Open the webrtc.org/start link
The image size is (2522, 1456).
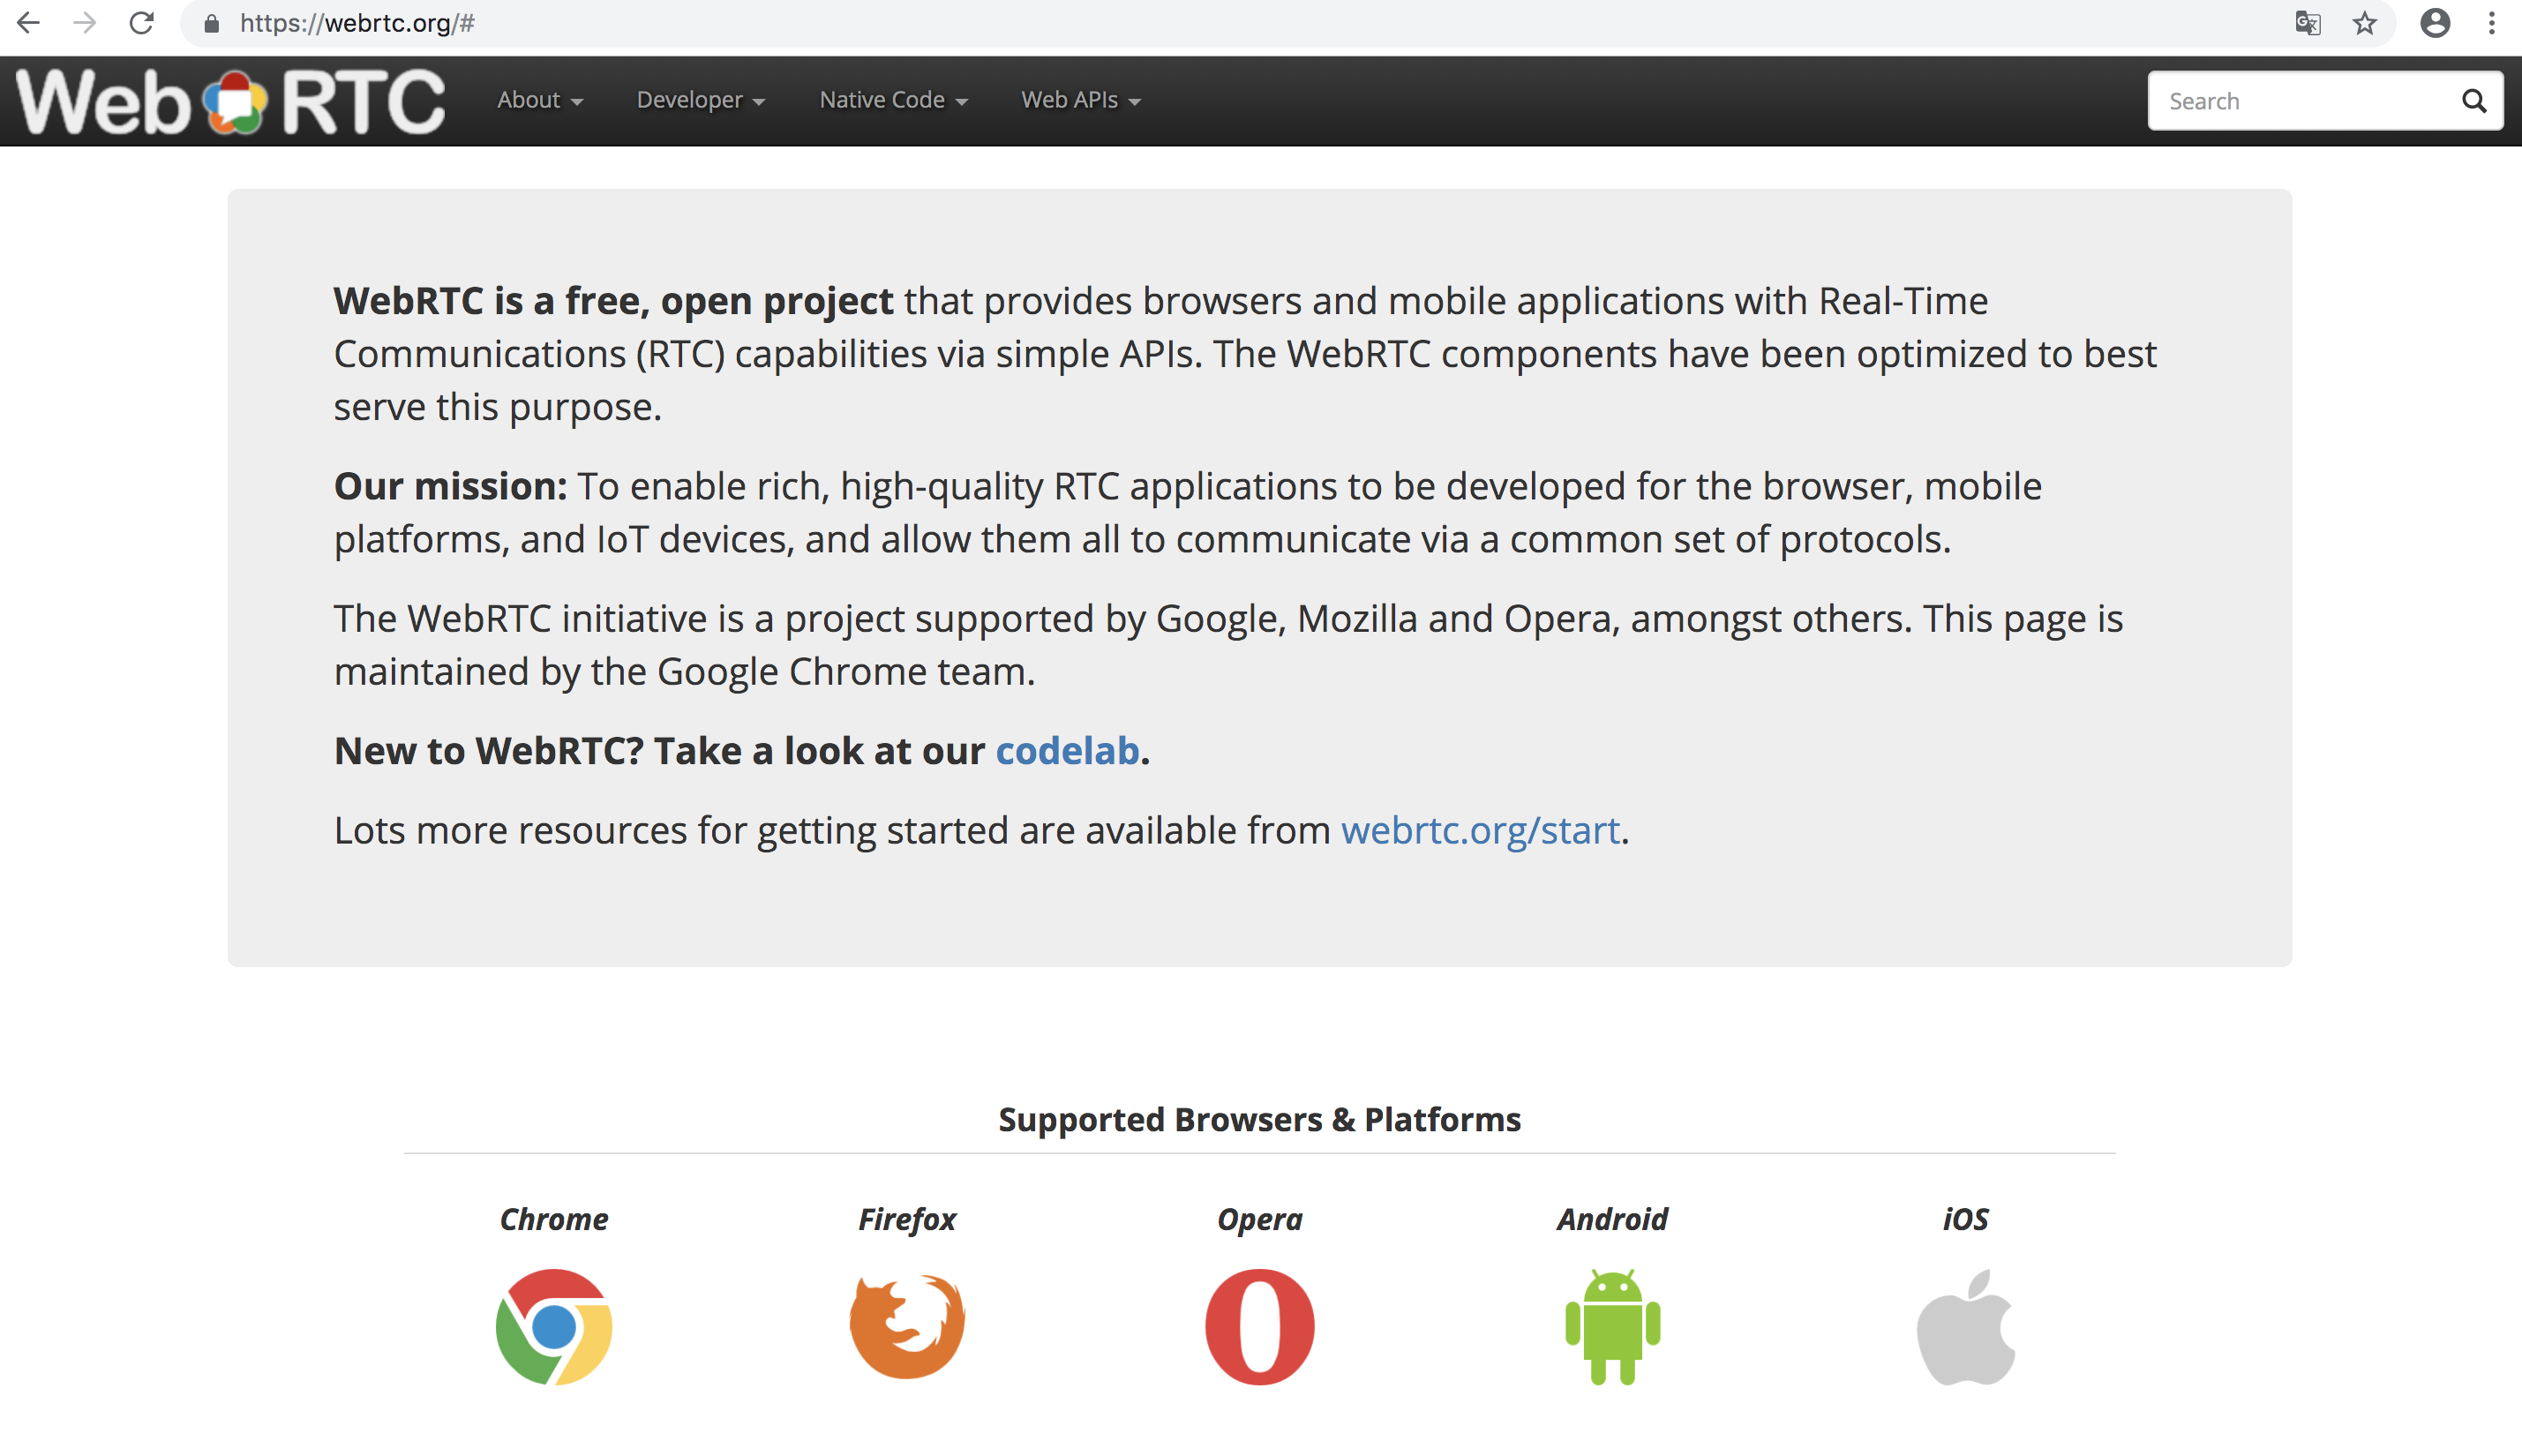[1480, 830]
